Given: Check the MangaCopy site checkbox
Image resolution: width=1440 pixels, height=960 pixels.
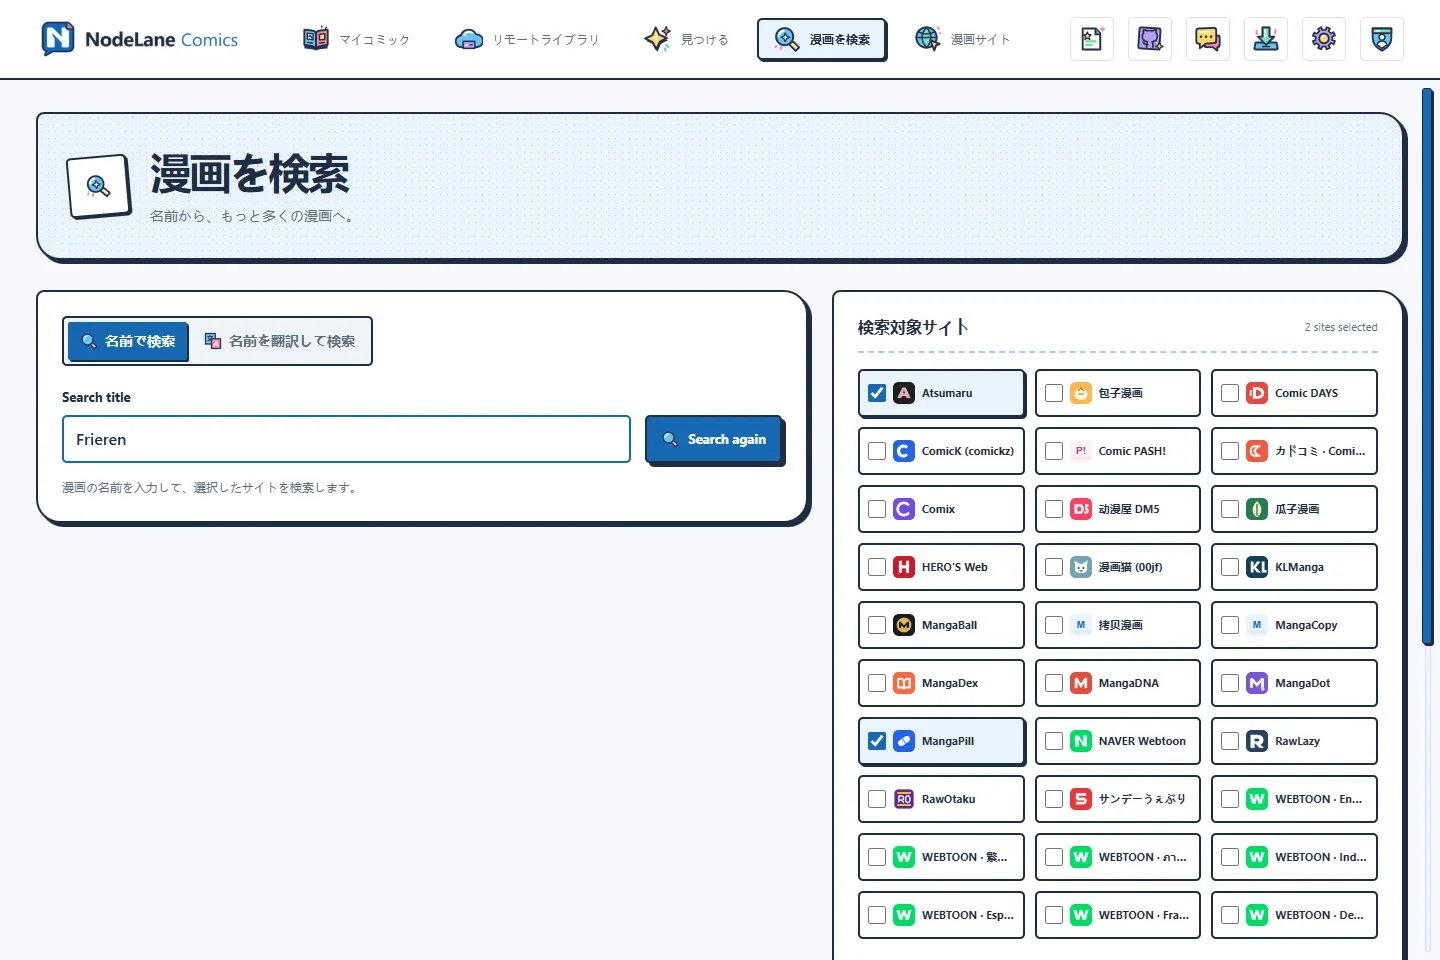Looking at the screenshot, I should point(1230,625).
